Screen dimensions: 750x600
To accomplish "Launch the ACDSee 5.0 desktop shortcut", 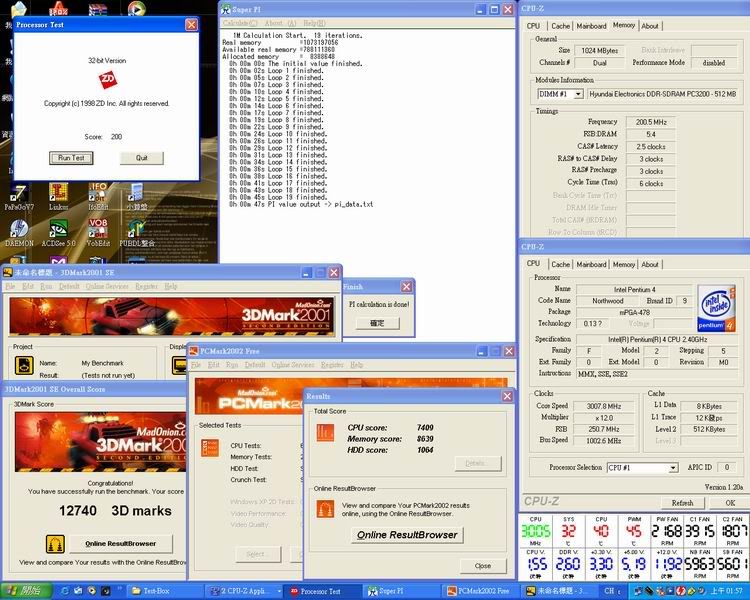I will point(58,233).
